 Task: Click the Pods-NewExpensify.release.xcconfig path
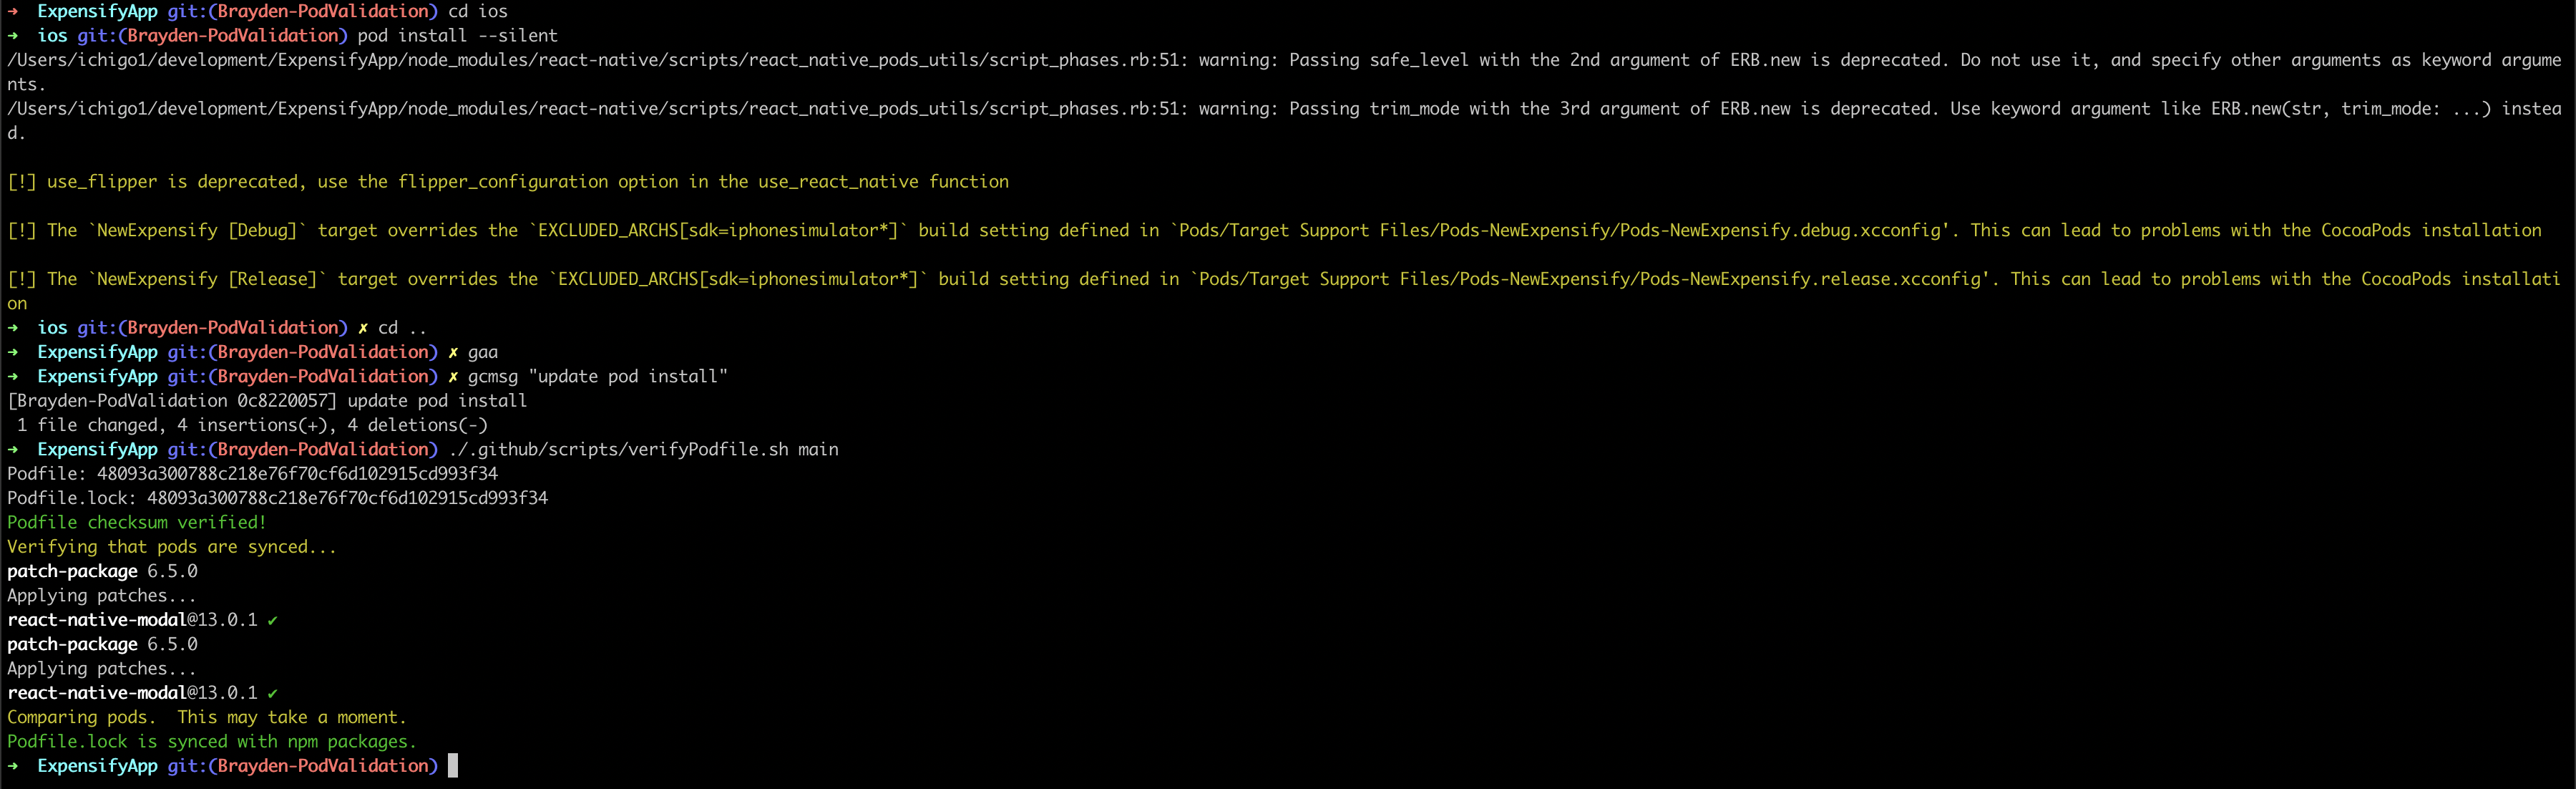tap(1593, 279)
